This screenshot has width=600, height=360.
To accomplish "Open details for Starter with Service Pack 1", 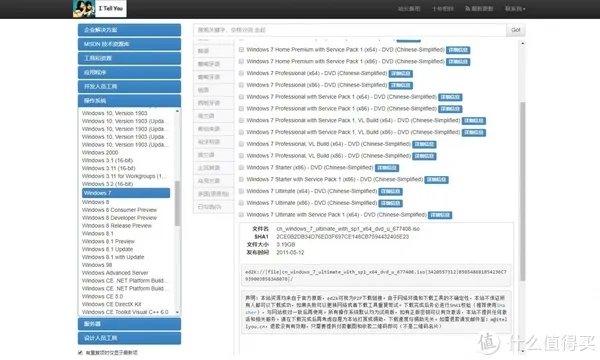I will click(437, 180).
